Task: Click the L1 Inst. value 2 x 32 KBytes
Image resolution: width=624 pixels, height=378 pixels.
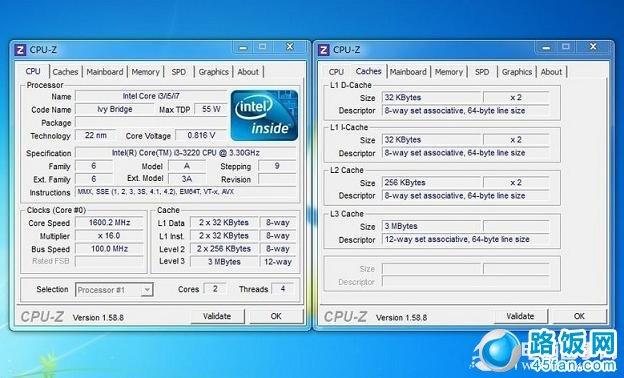Action: point(224,236)
